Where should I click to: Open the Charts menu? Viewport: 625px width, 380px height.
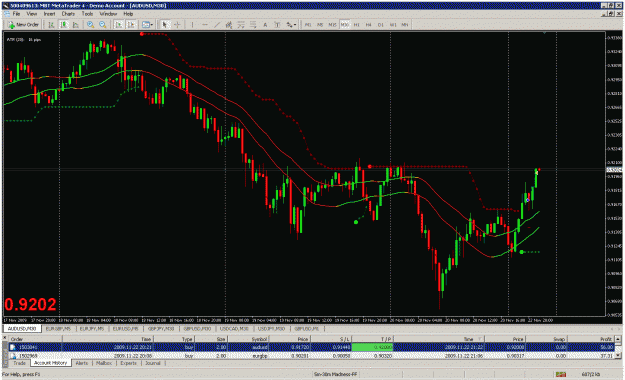(68, 14)
